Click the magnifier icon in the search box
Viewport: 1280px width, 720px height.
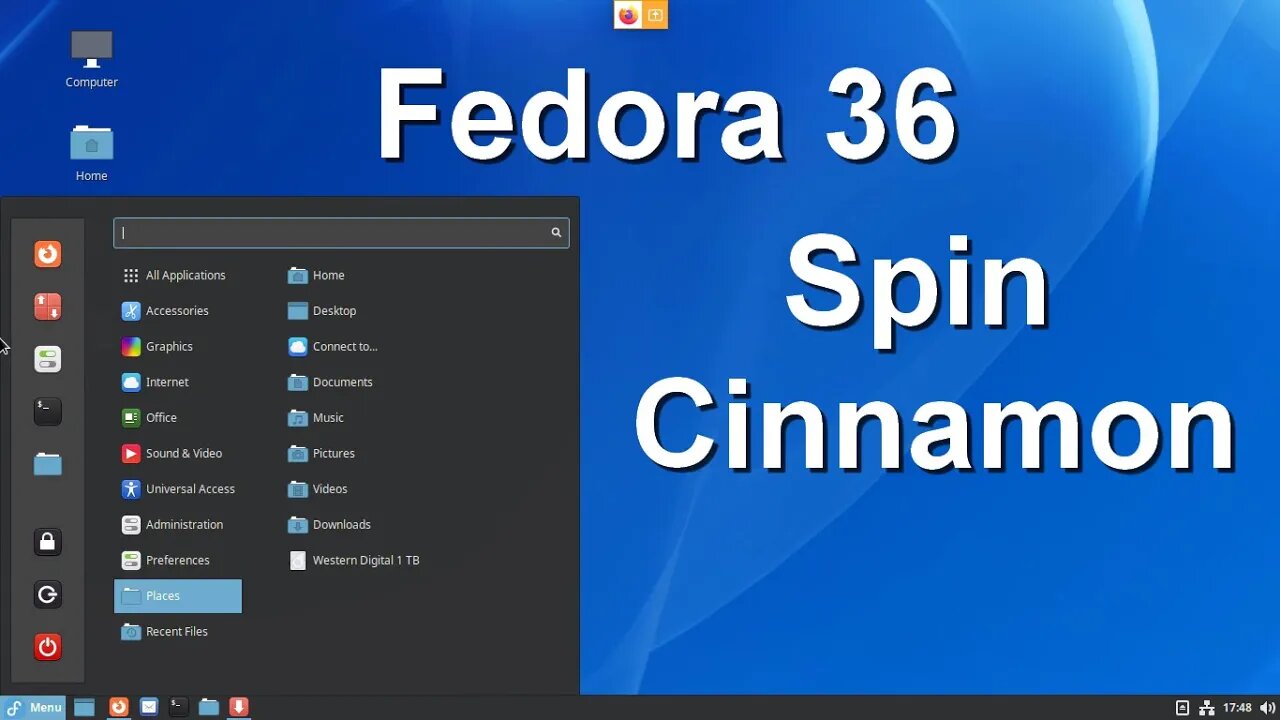pyautogui.click(x=556, y=232)
